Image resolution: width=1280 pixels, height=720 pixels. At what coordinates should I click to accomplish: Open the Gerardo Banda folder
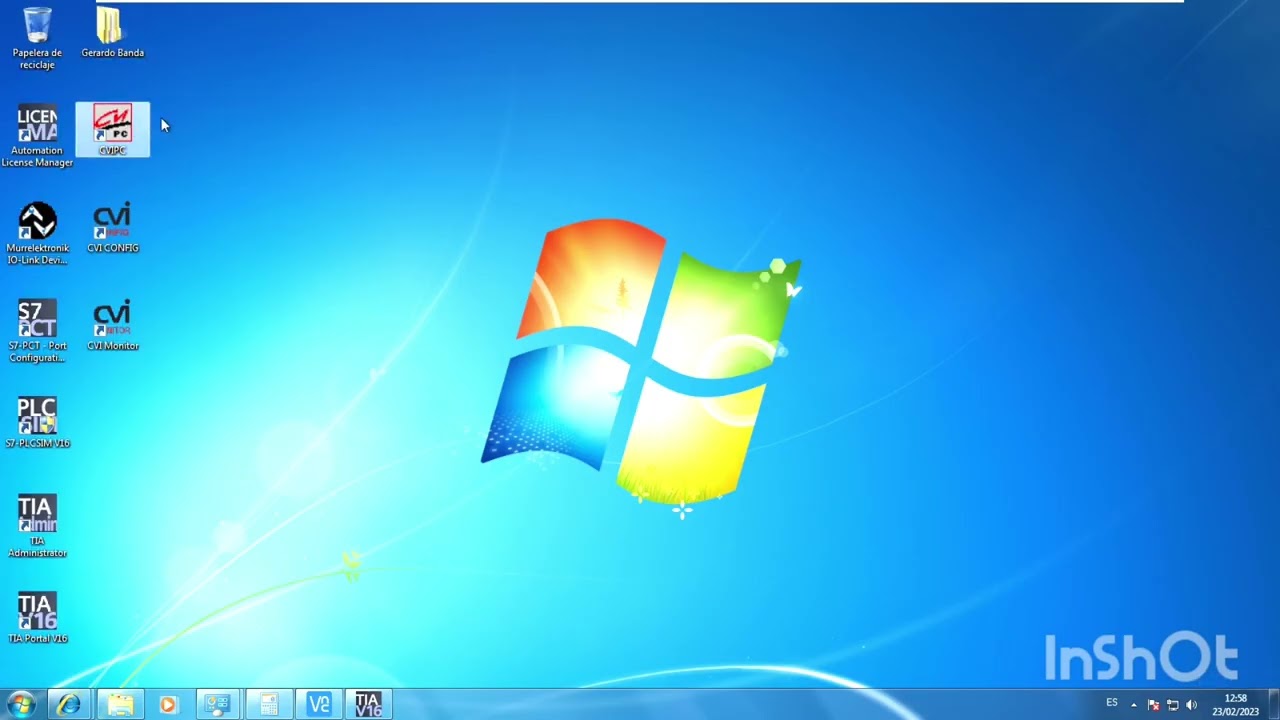tap(112, 32)
